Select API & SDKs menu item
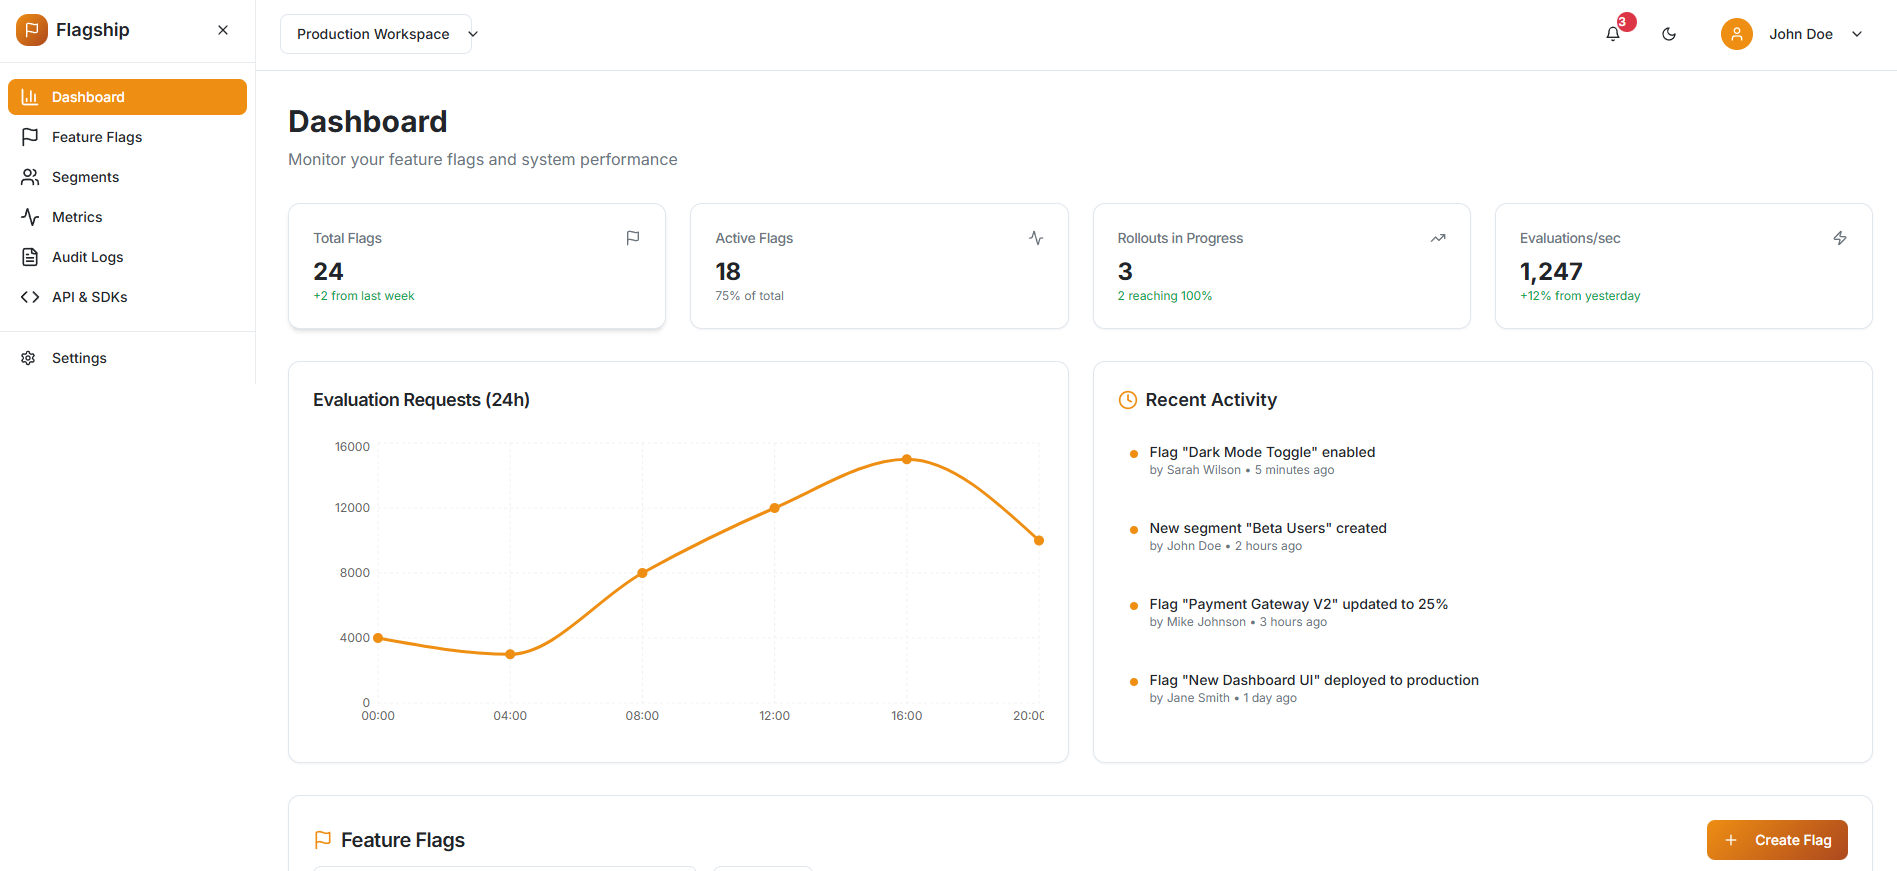 [x=89, y=297]
